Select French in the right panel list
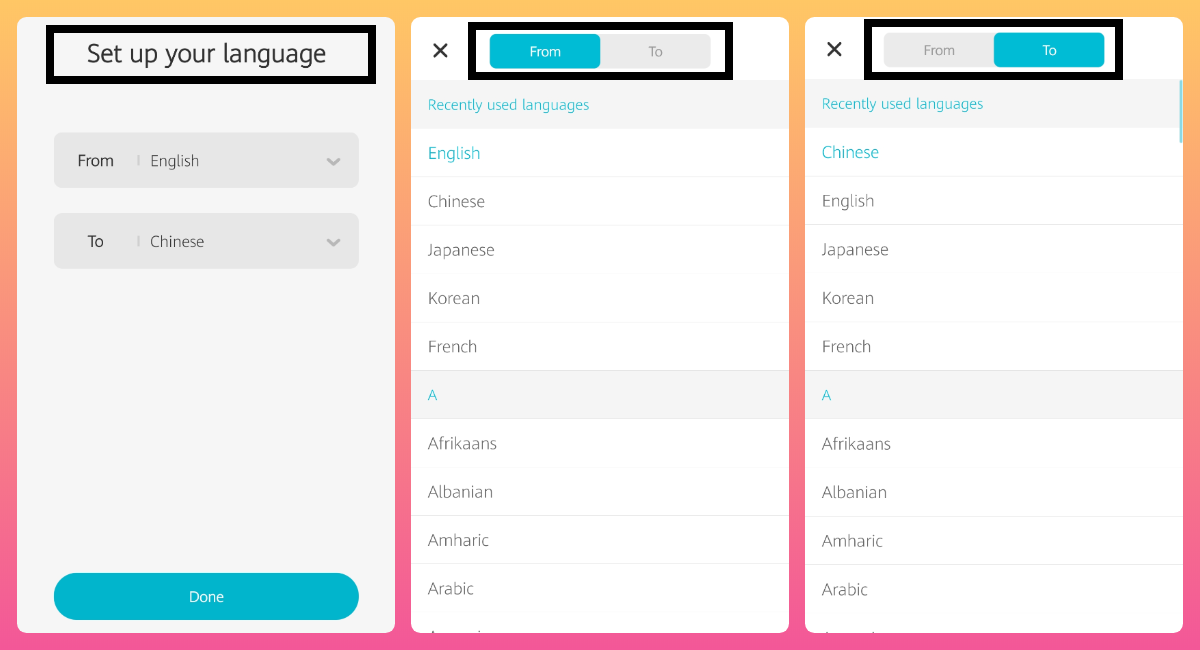This screenshot has height=650, width=1200. point(846,346)
